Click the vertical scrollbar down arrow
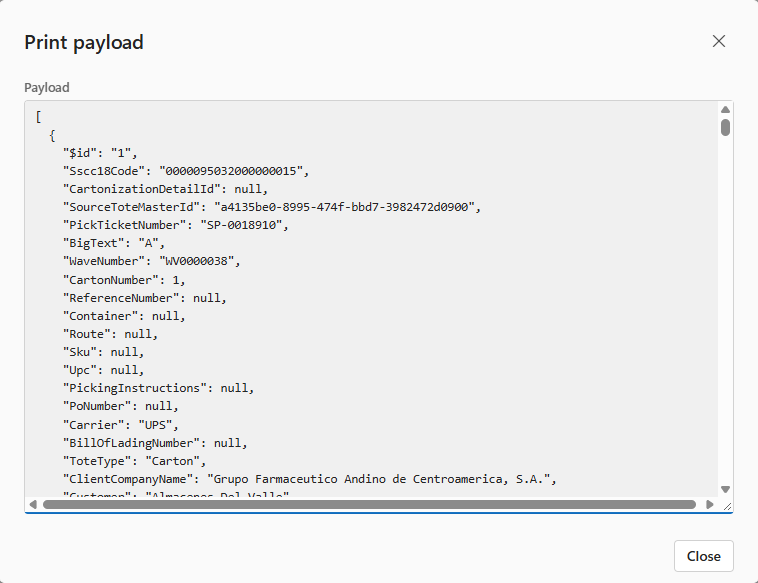Viewport: 758px width, 583px height. click(x=725, y=489)
